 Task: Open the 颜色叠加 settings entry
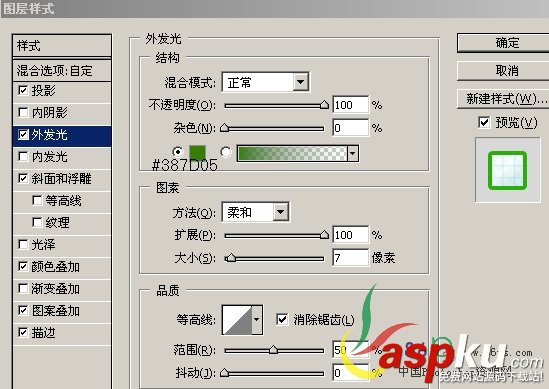pyautogui.click(x=55, y=267)
